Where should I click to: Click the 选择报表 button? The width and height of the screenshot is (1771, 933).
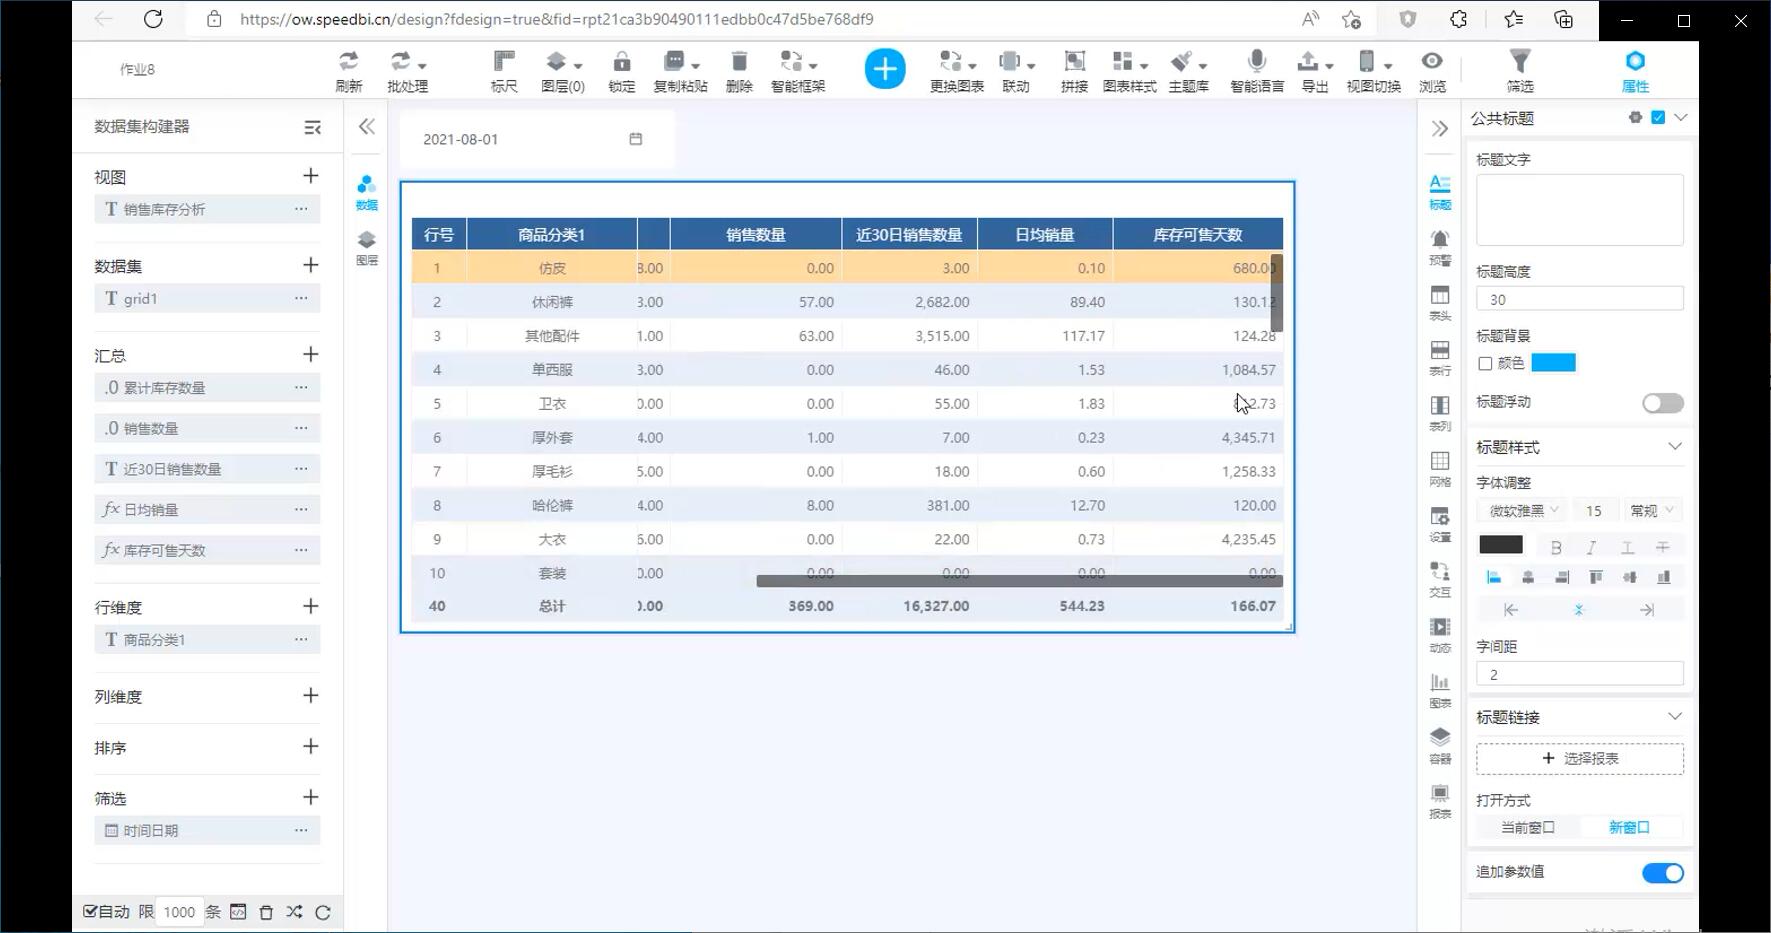pyautogui.click(x=1579, y=758)
